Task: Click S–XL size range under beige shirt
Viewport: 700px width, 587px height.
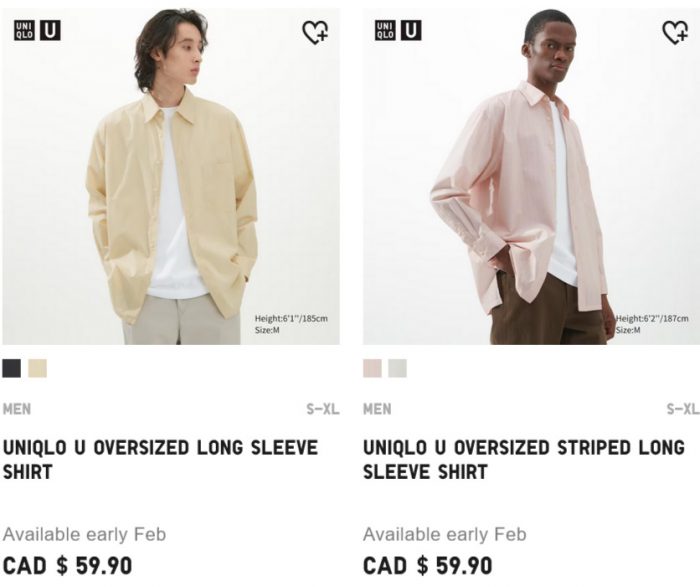Action: tap(323, 409)
